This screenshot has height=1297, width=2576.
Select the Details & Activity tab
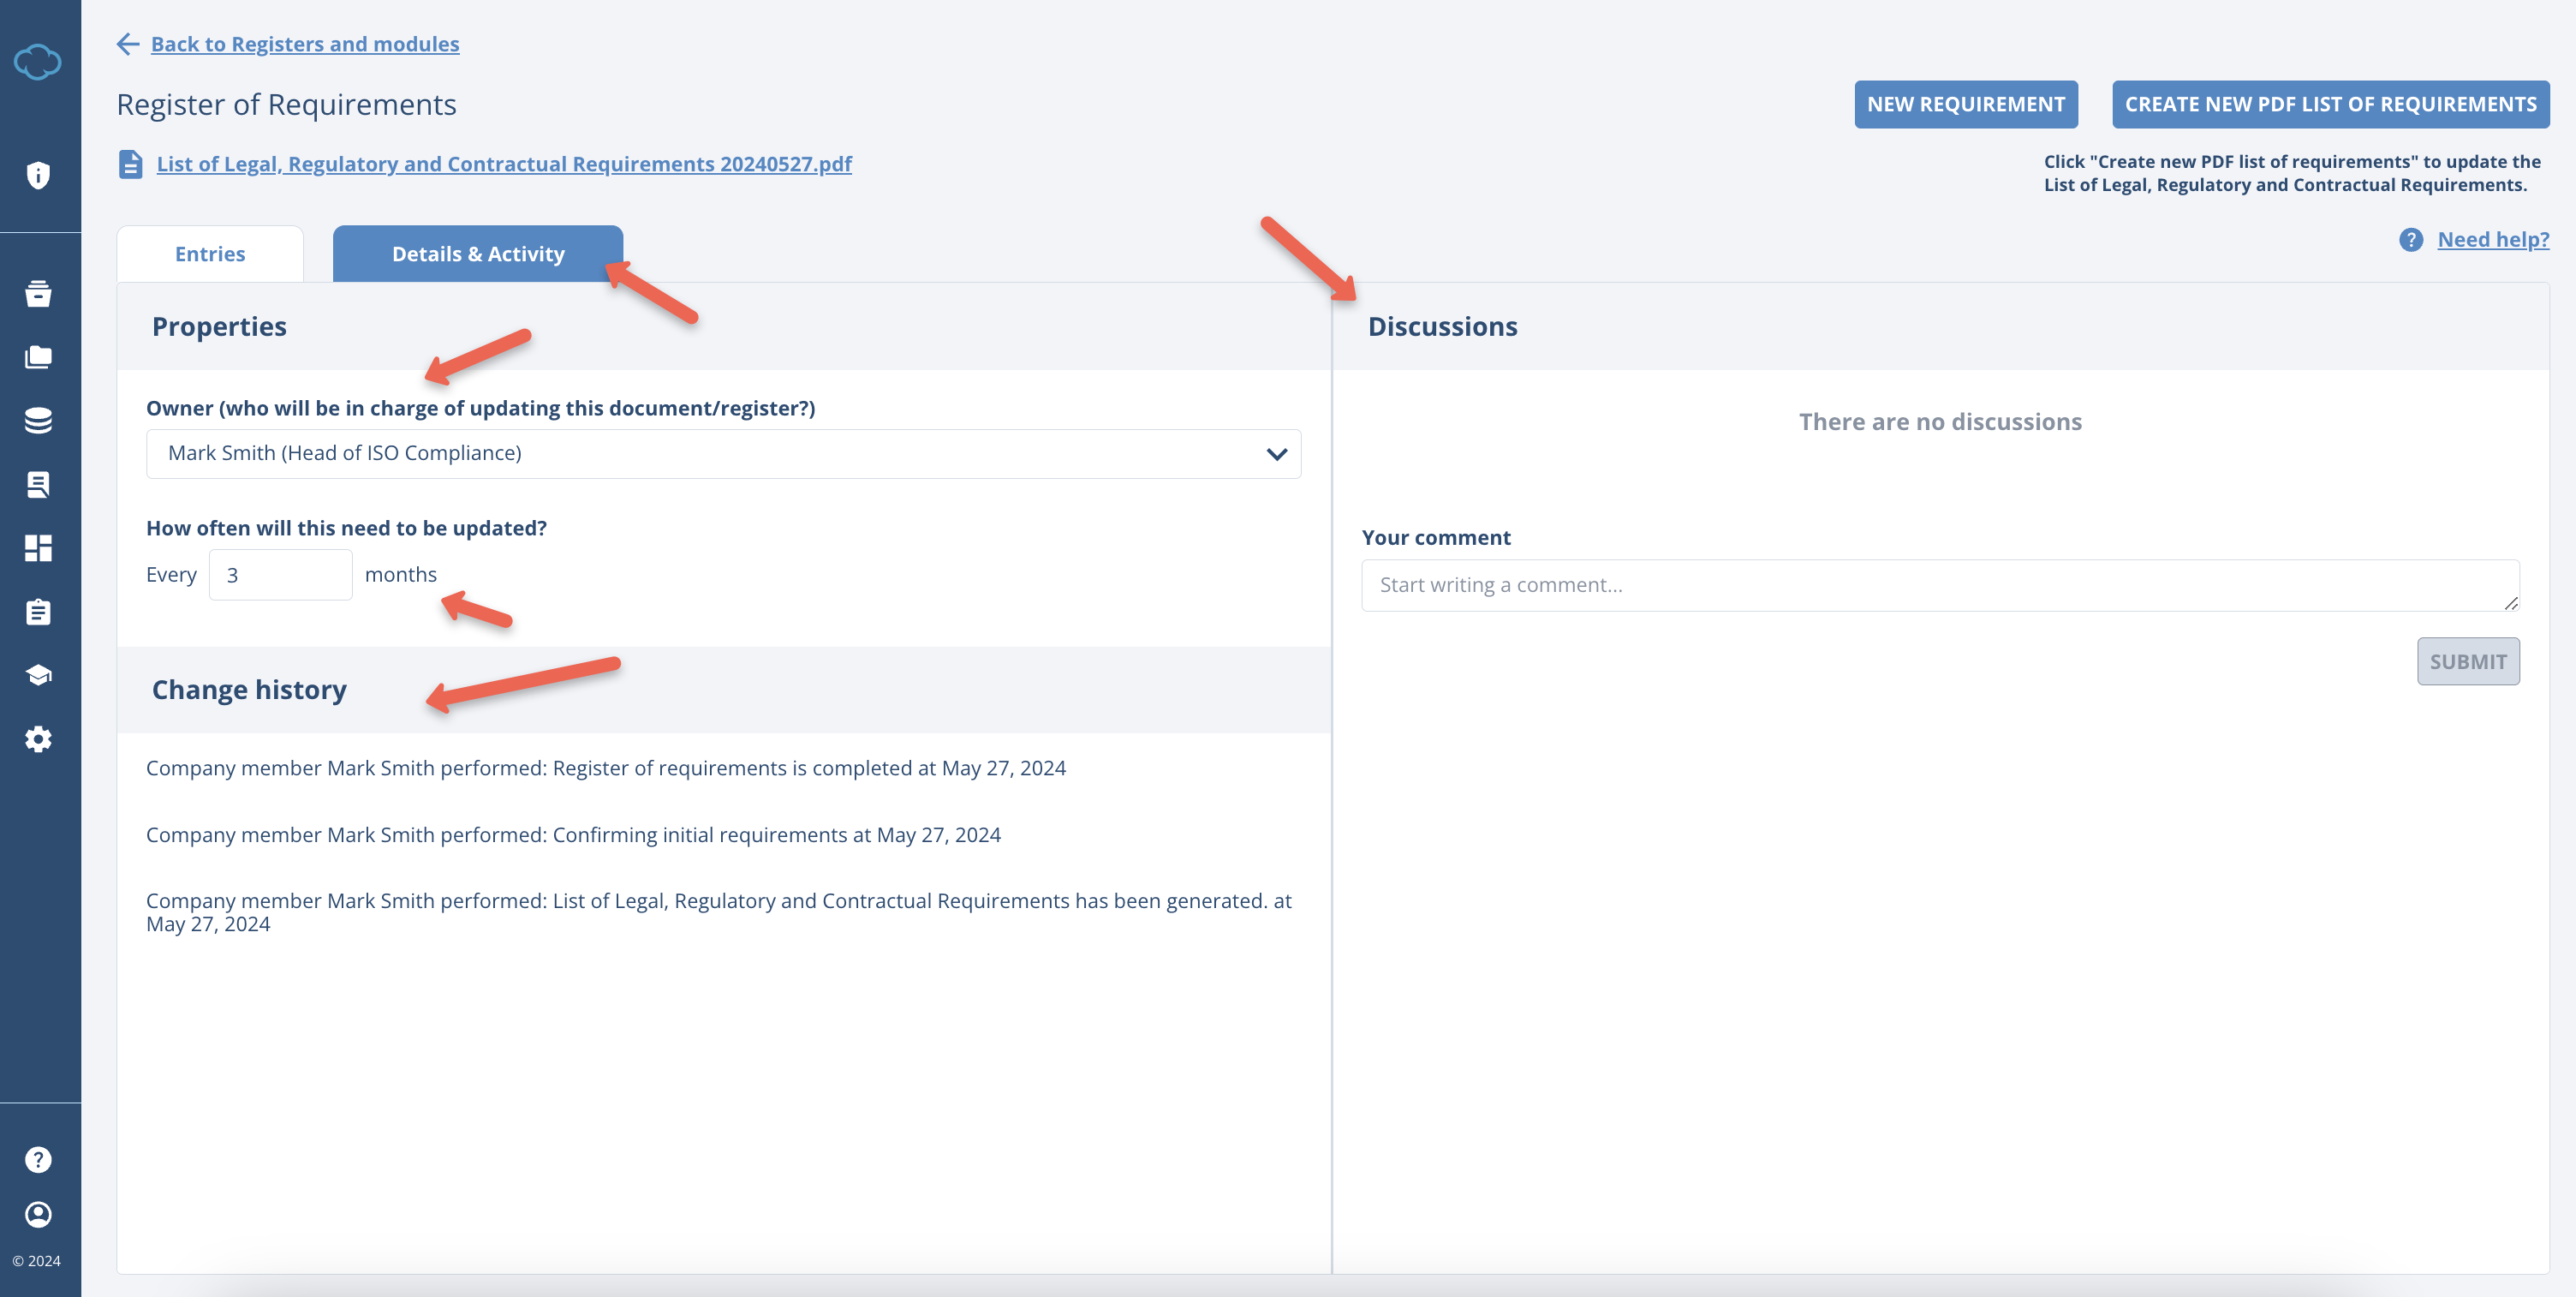click(478, 254)
